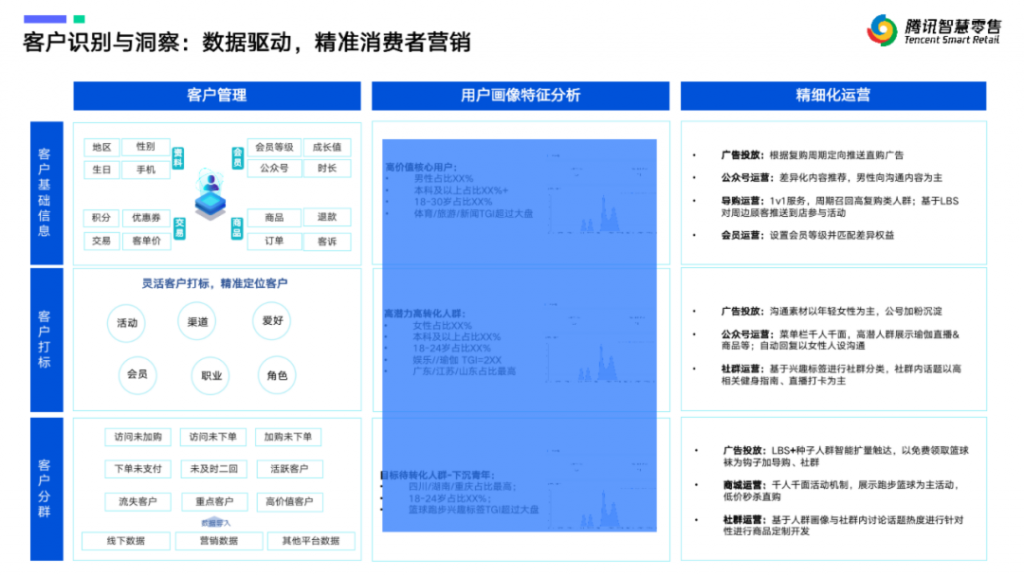Click 广告投放 bullet about LBS+种子人群
The width and height of the screenshot is (1024, 576).
click(x=846, y=456)
